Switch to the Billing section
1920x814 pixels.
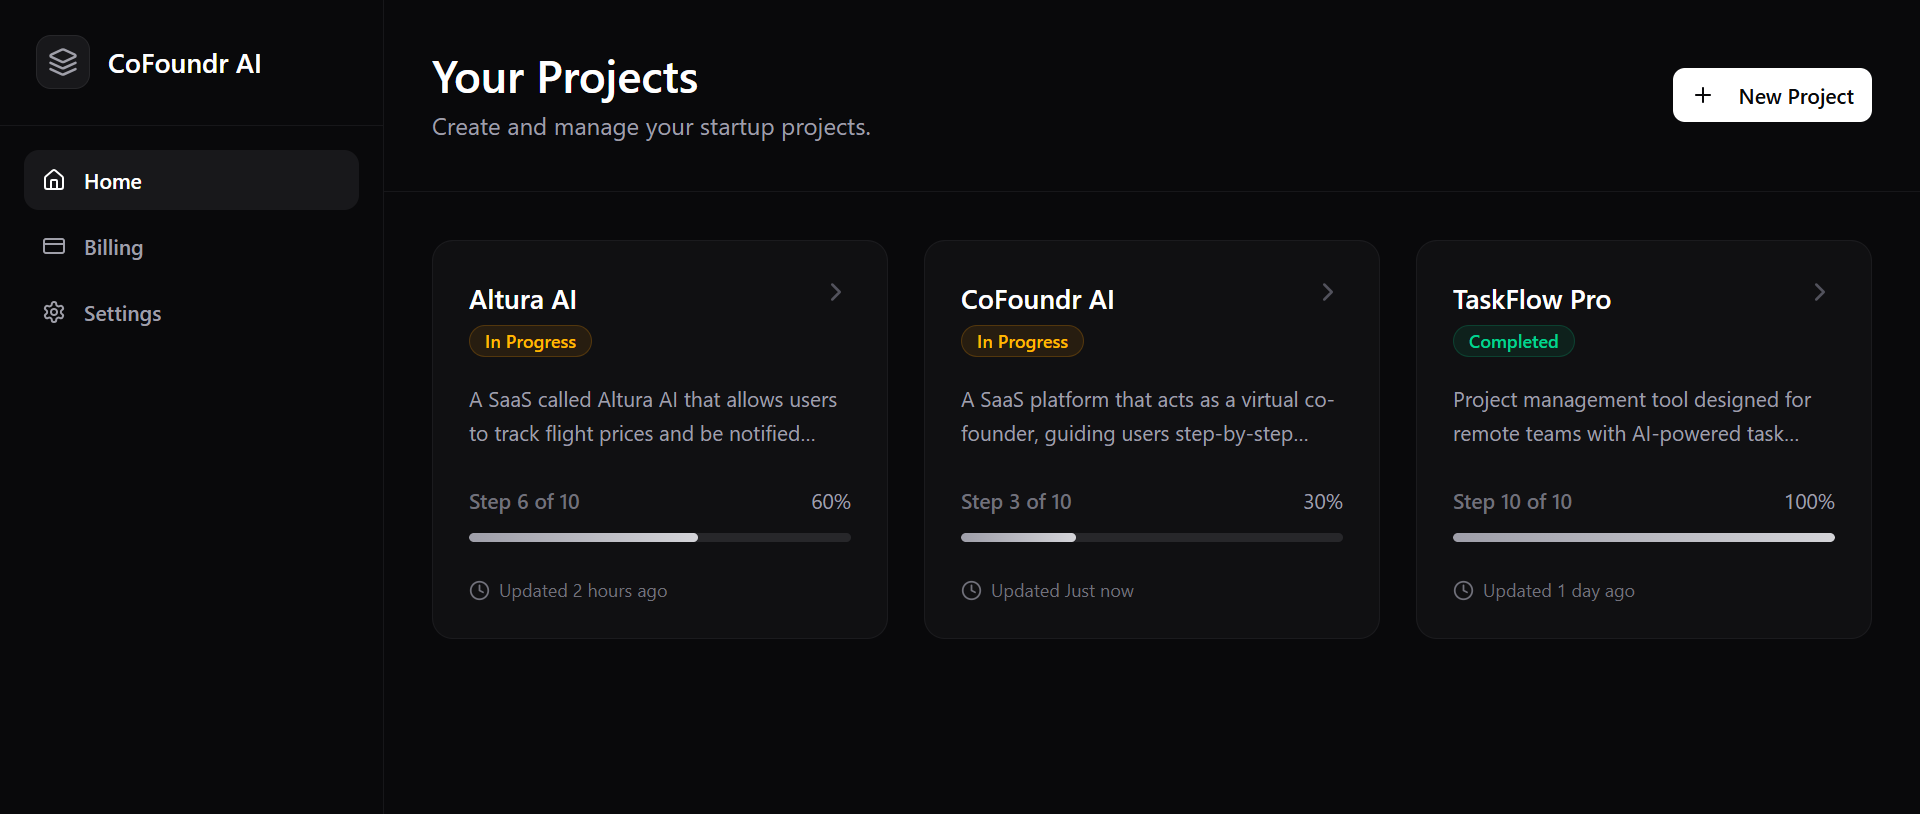tap(112, 247)
